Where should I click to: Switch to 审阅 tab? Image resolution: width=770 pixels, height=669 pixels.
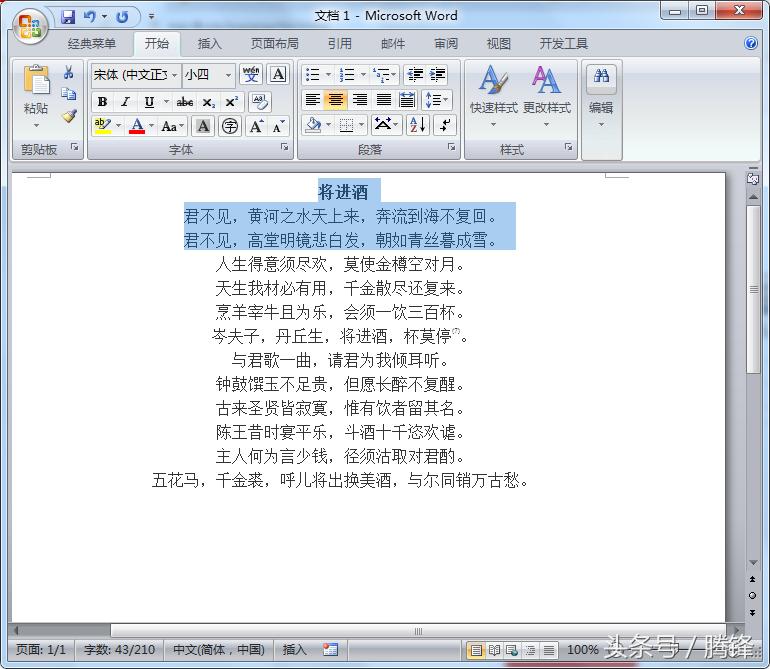[446, 44]
